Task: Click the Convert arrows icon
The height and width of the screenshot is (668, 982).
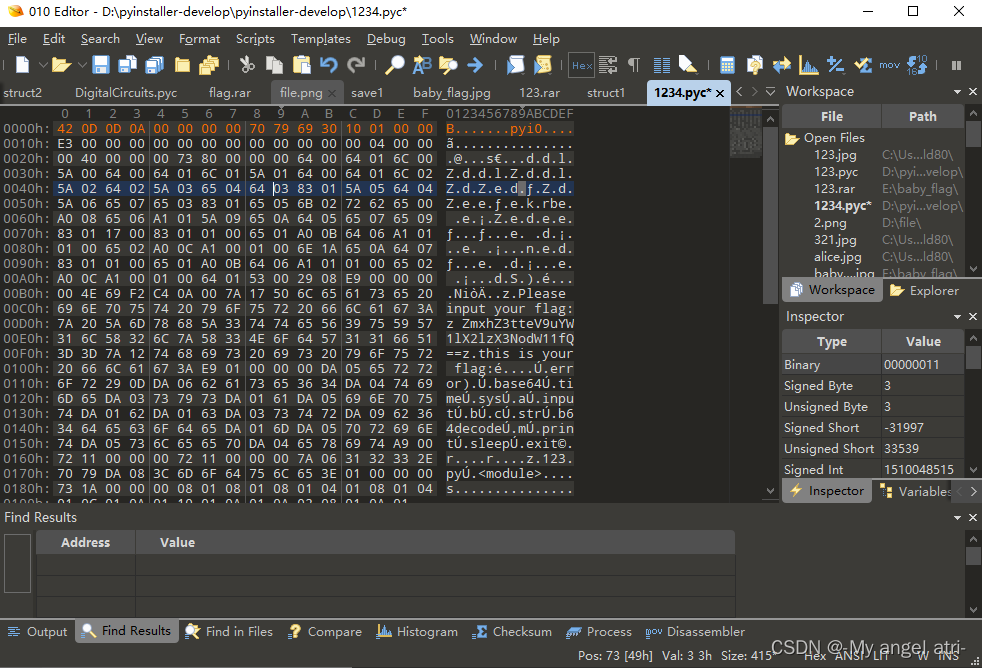Action: click(x=782, y=64)
